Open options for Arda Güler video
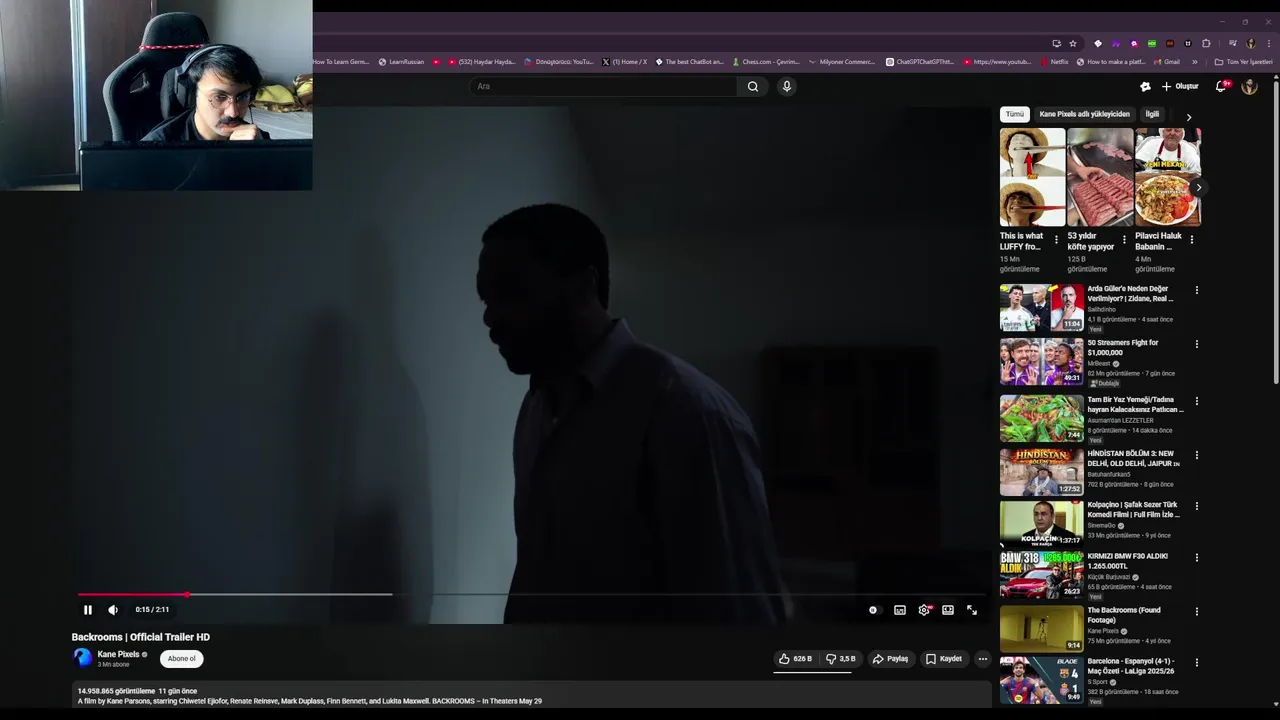Screen dimensions: 1280x720 (x=1196, y=291)
